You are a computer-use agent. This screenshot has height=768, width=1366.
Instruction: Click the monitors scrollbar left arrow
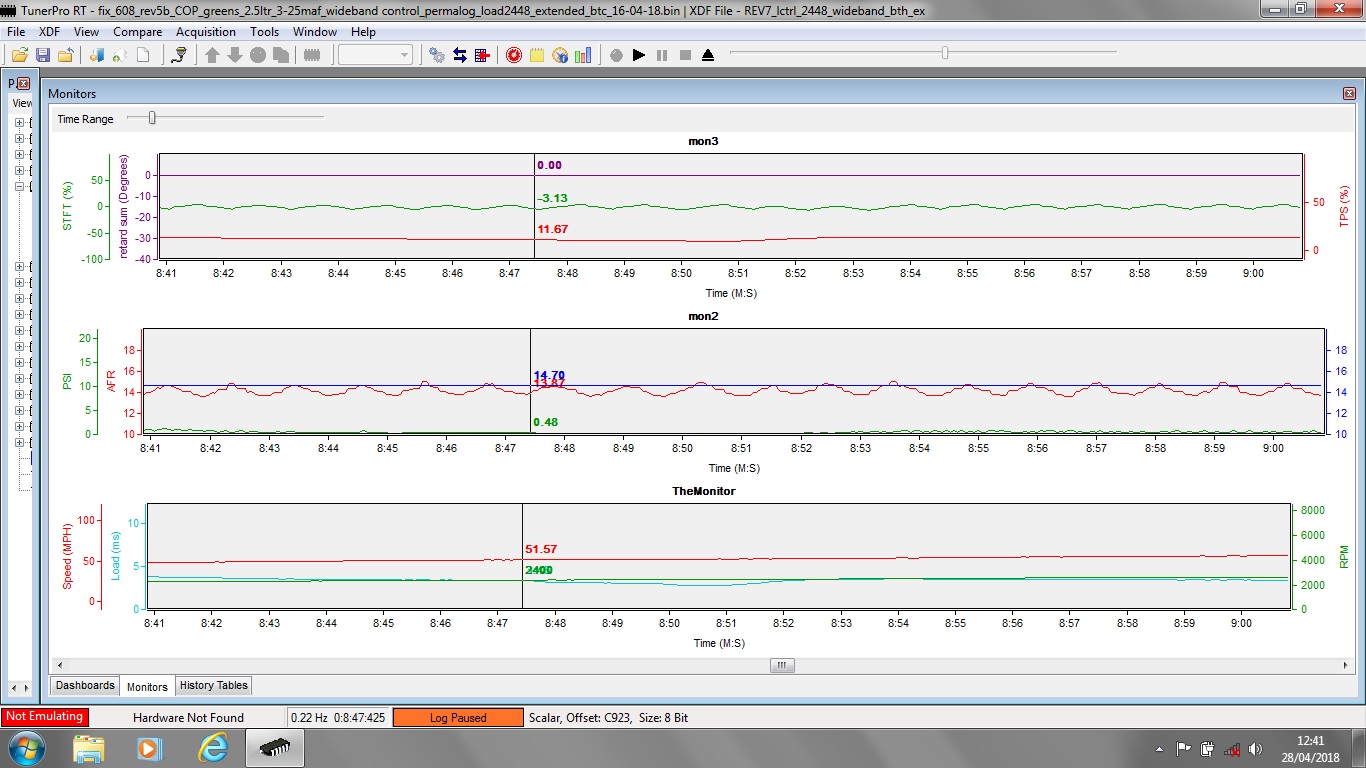point(58,665)
